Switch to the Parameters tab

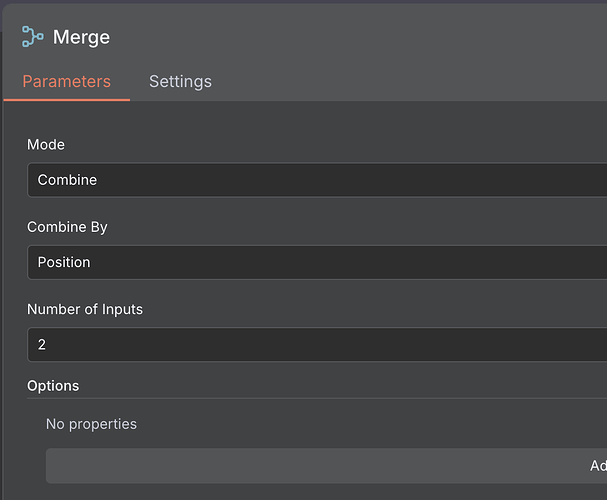pyautogui.click(x=67, y=82)
